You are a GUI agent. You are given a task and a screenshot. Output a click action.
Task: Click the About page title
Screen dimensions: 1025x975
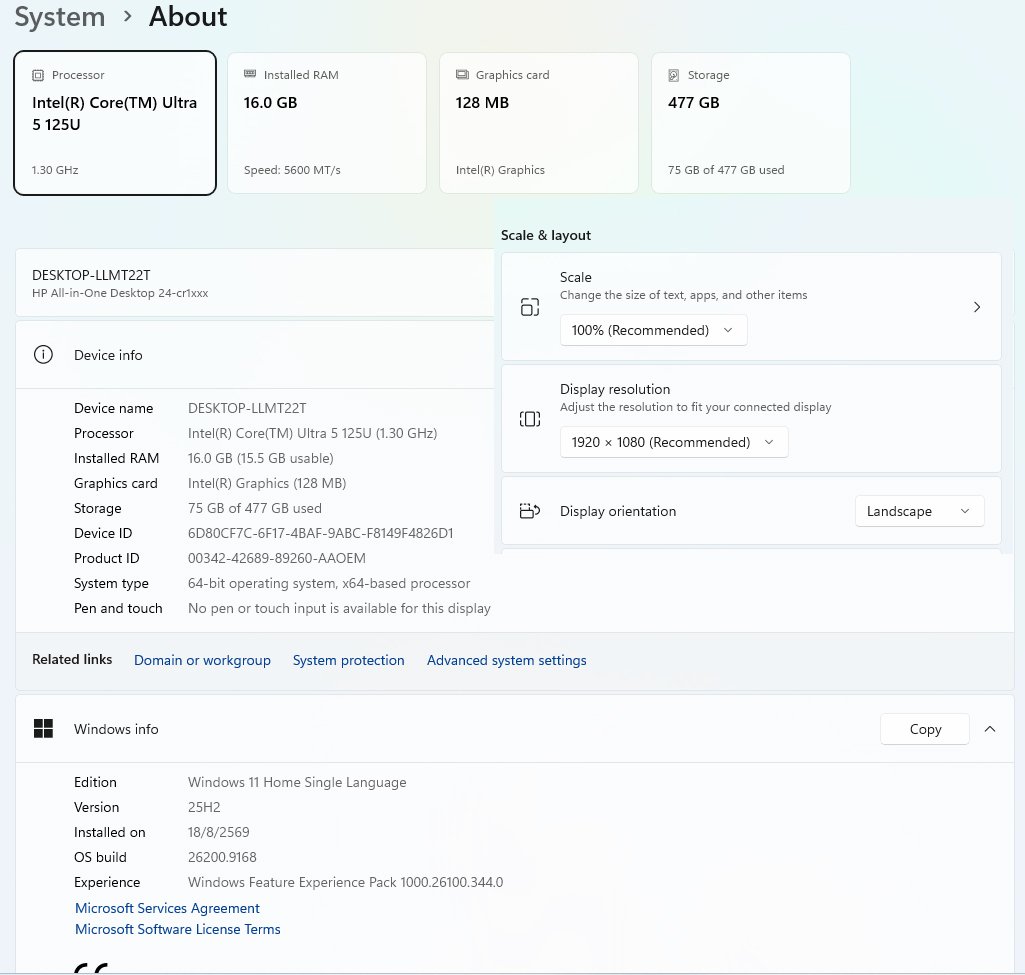pyautogui.click(x=188, y=17)
